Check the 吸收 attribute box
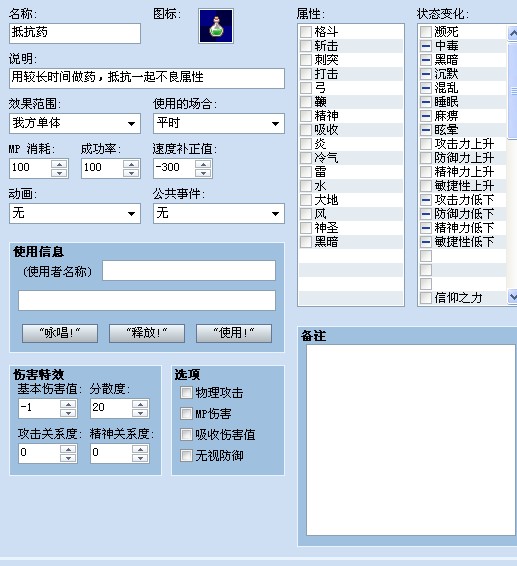The image size is (517, 566). (x=306, y=130)
